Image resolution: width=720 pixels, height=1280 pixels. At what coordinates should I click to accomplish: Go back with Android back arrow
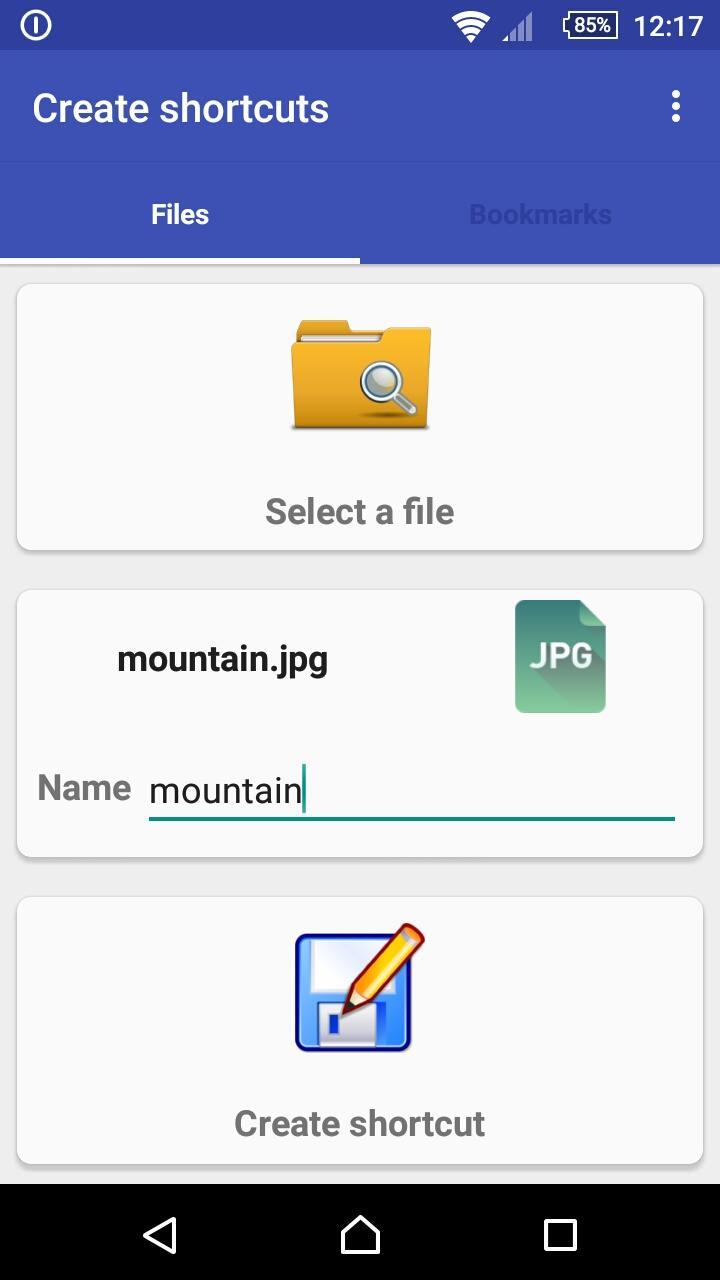tap(160, 1235)
